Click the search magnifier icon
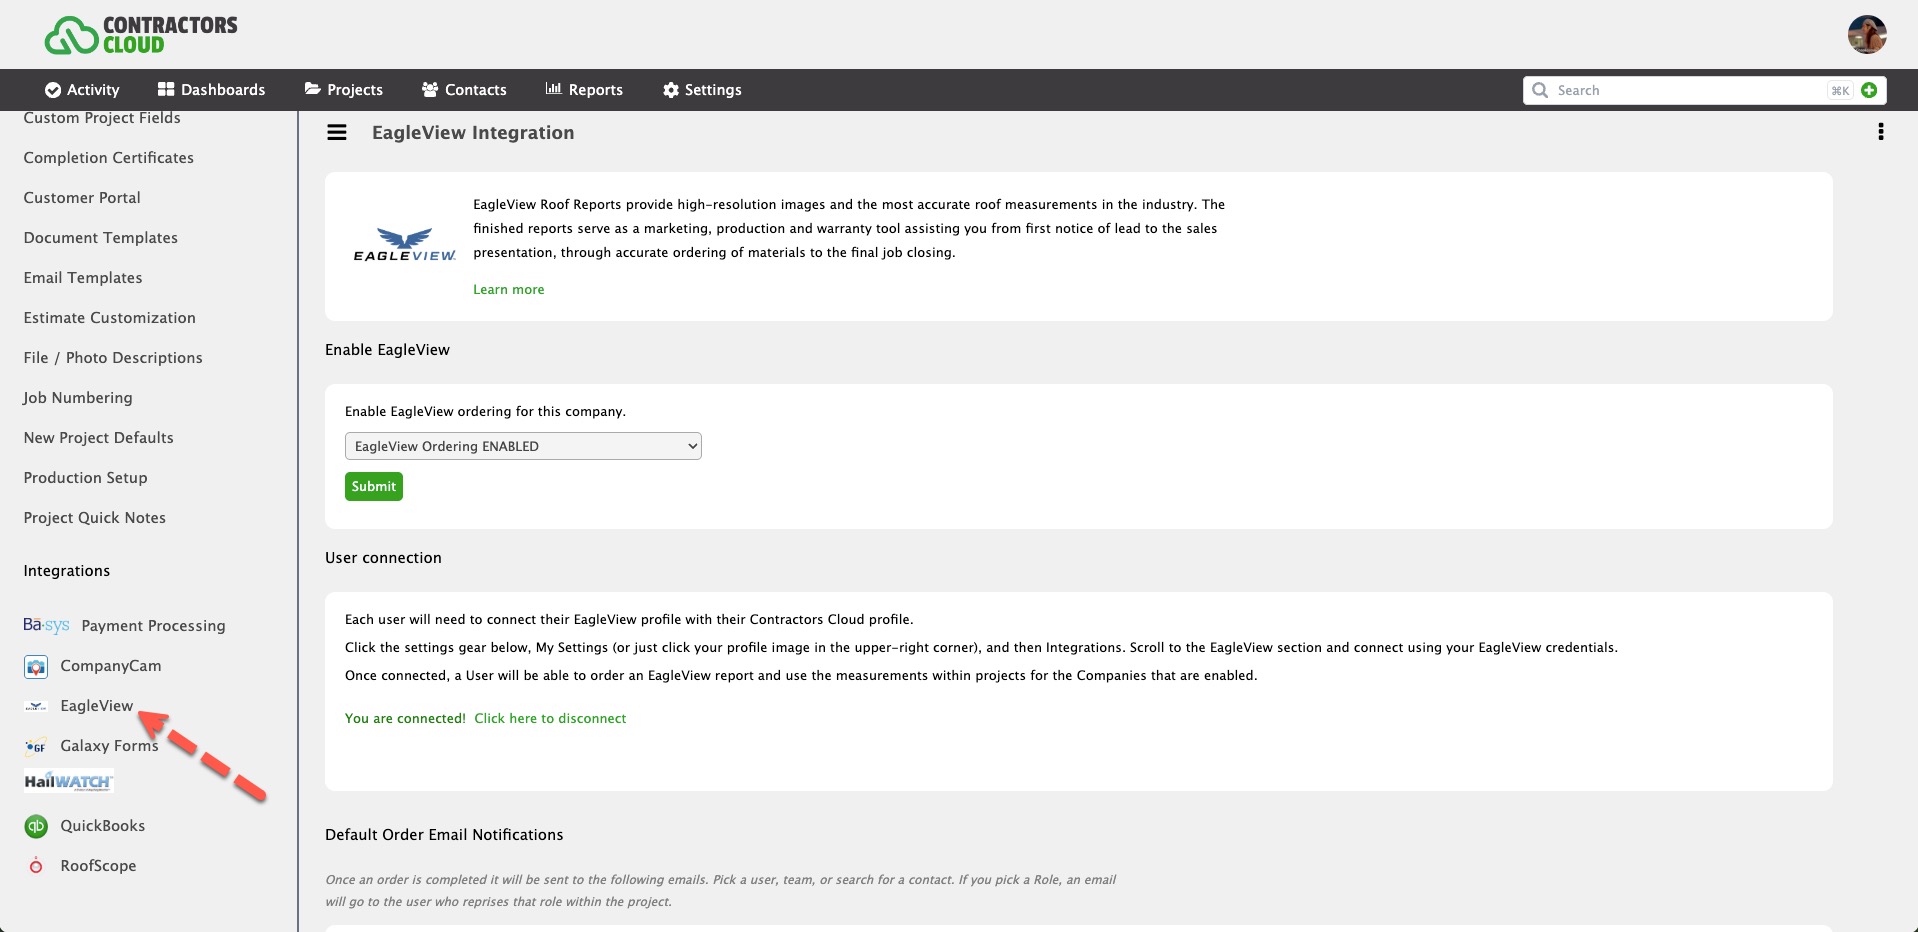 [x=1540, y=90]
